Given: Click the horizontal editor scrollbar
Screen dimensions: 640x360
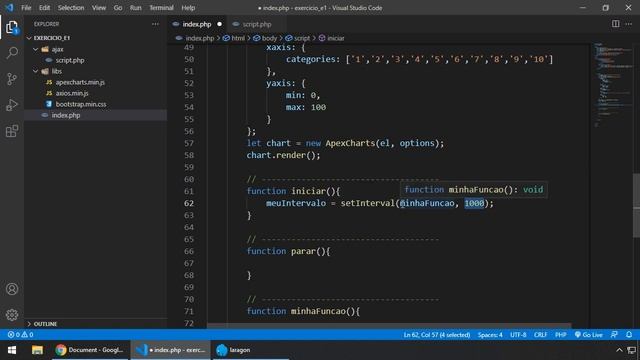Looking at the screenshot, I should point(389,326).
